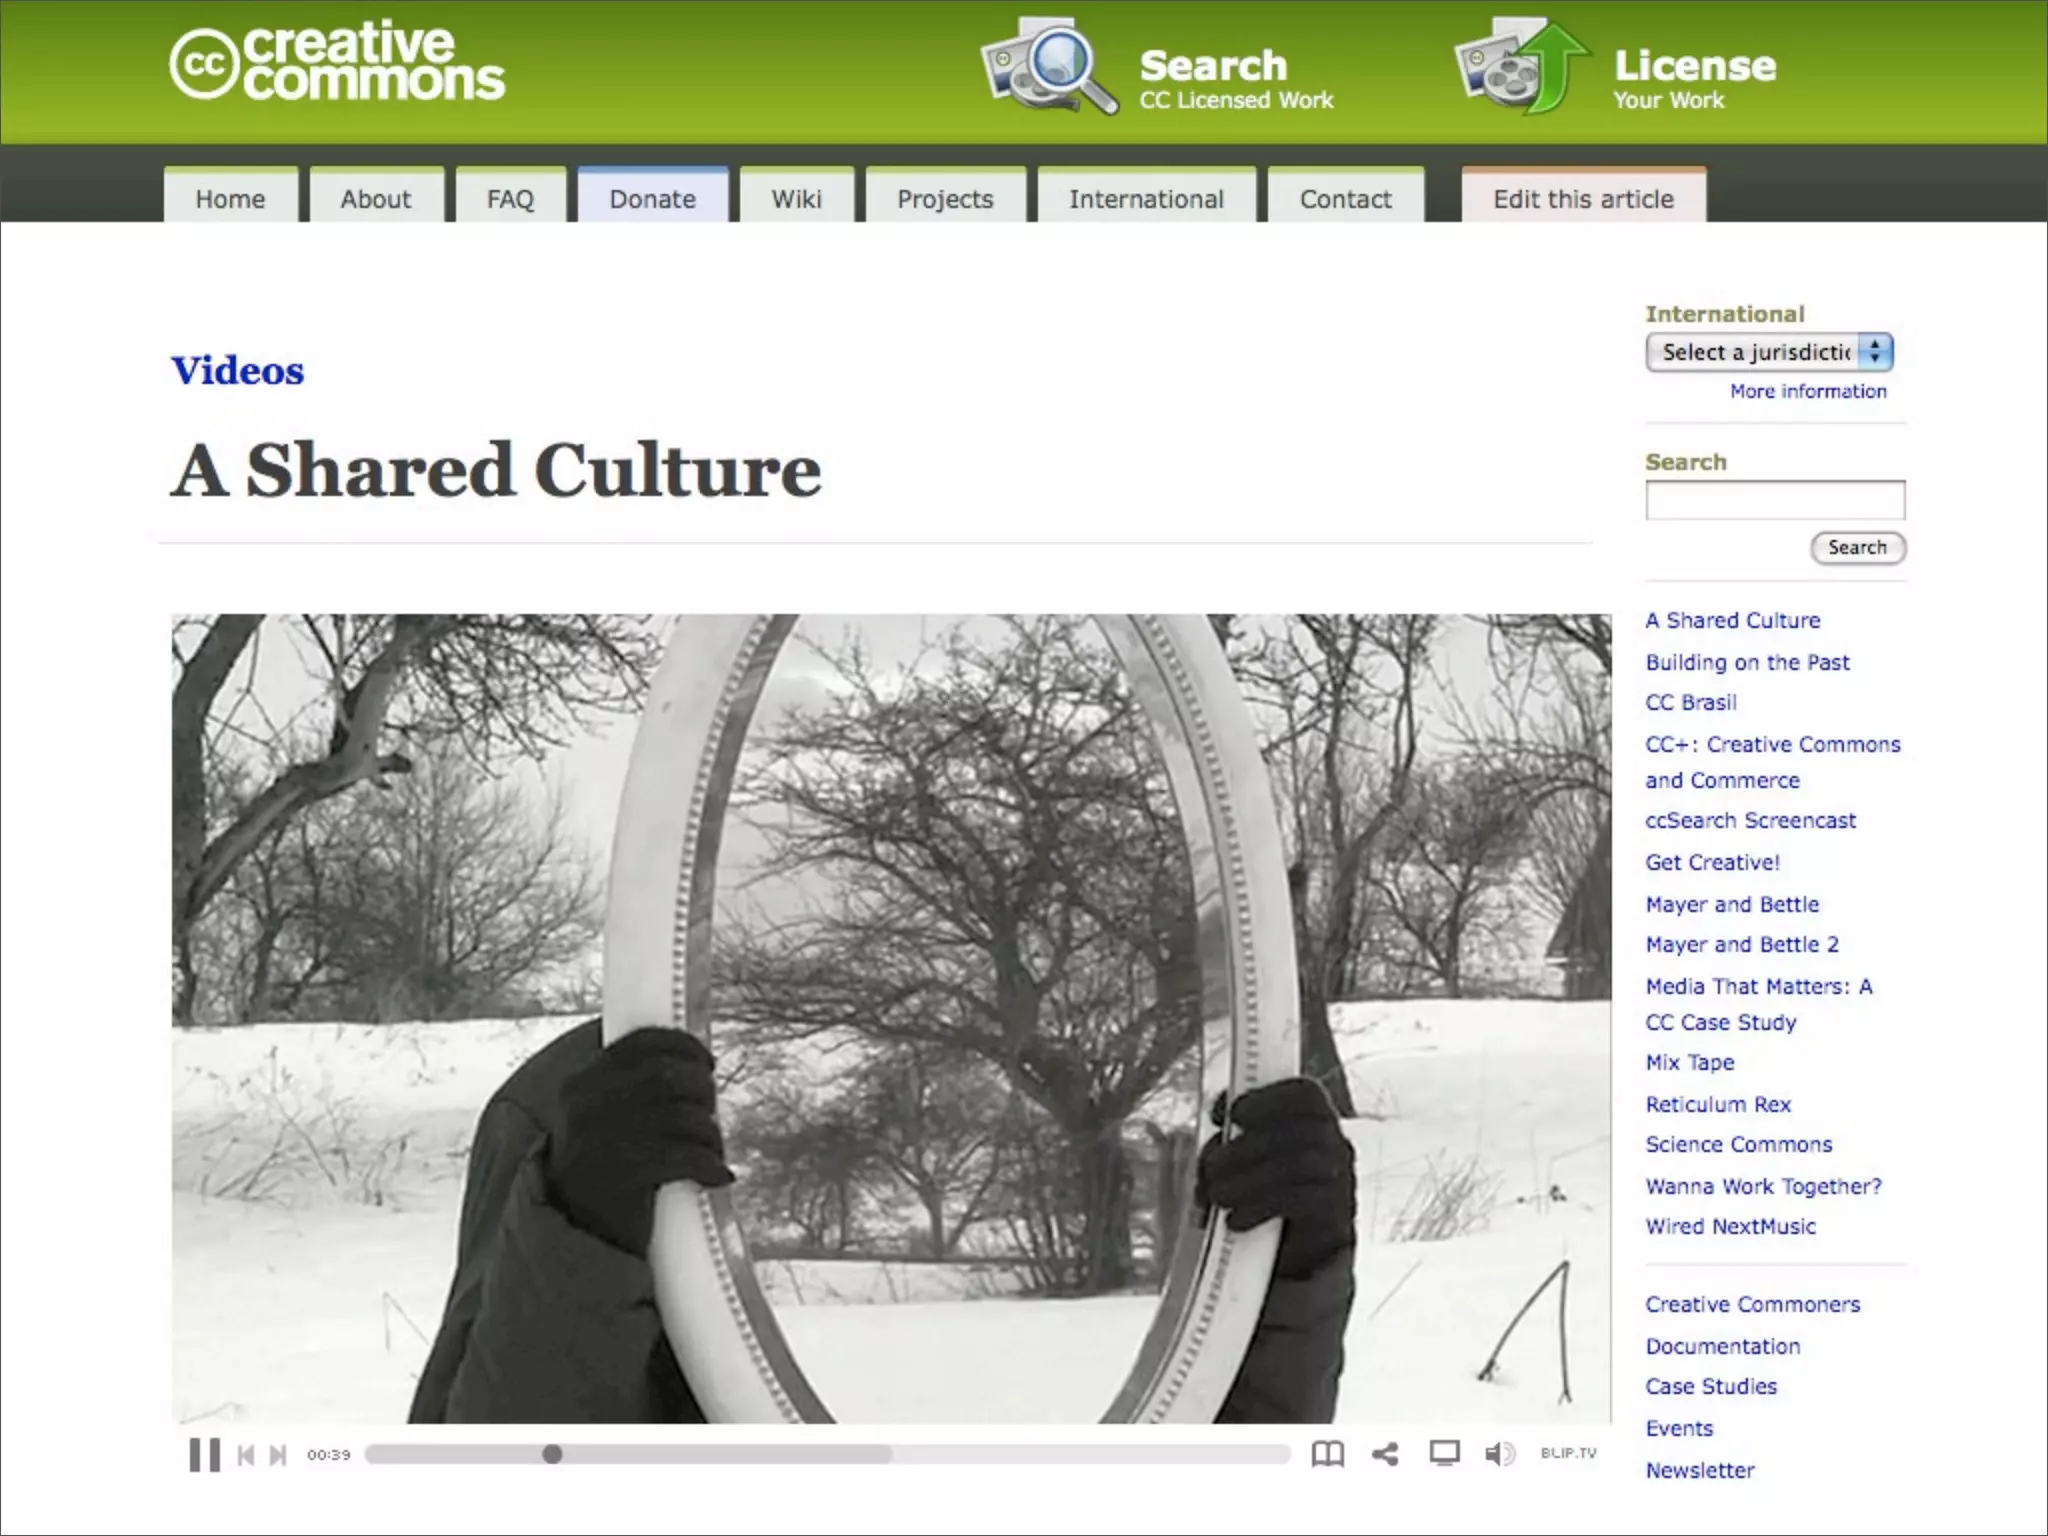Open the Select a jurisdiction dropdown

click(x=1769, y=352)
